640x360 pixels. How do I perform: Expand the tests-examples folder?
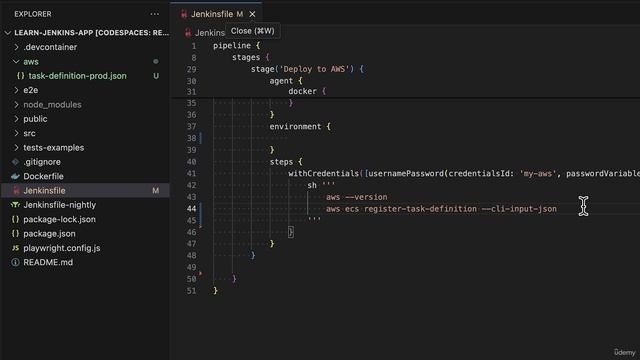16,147
